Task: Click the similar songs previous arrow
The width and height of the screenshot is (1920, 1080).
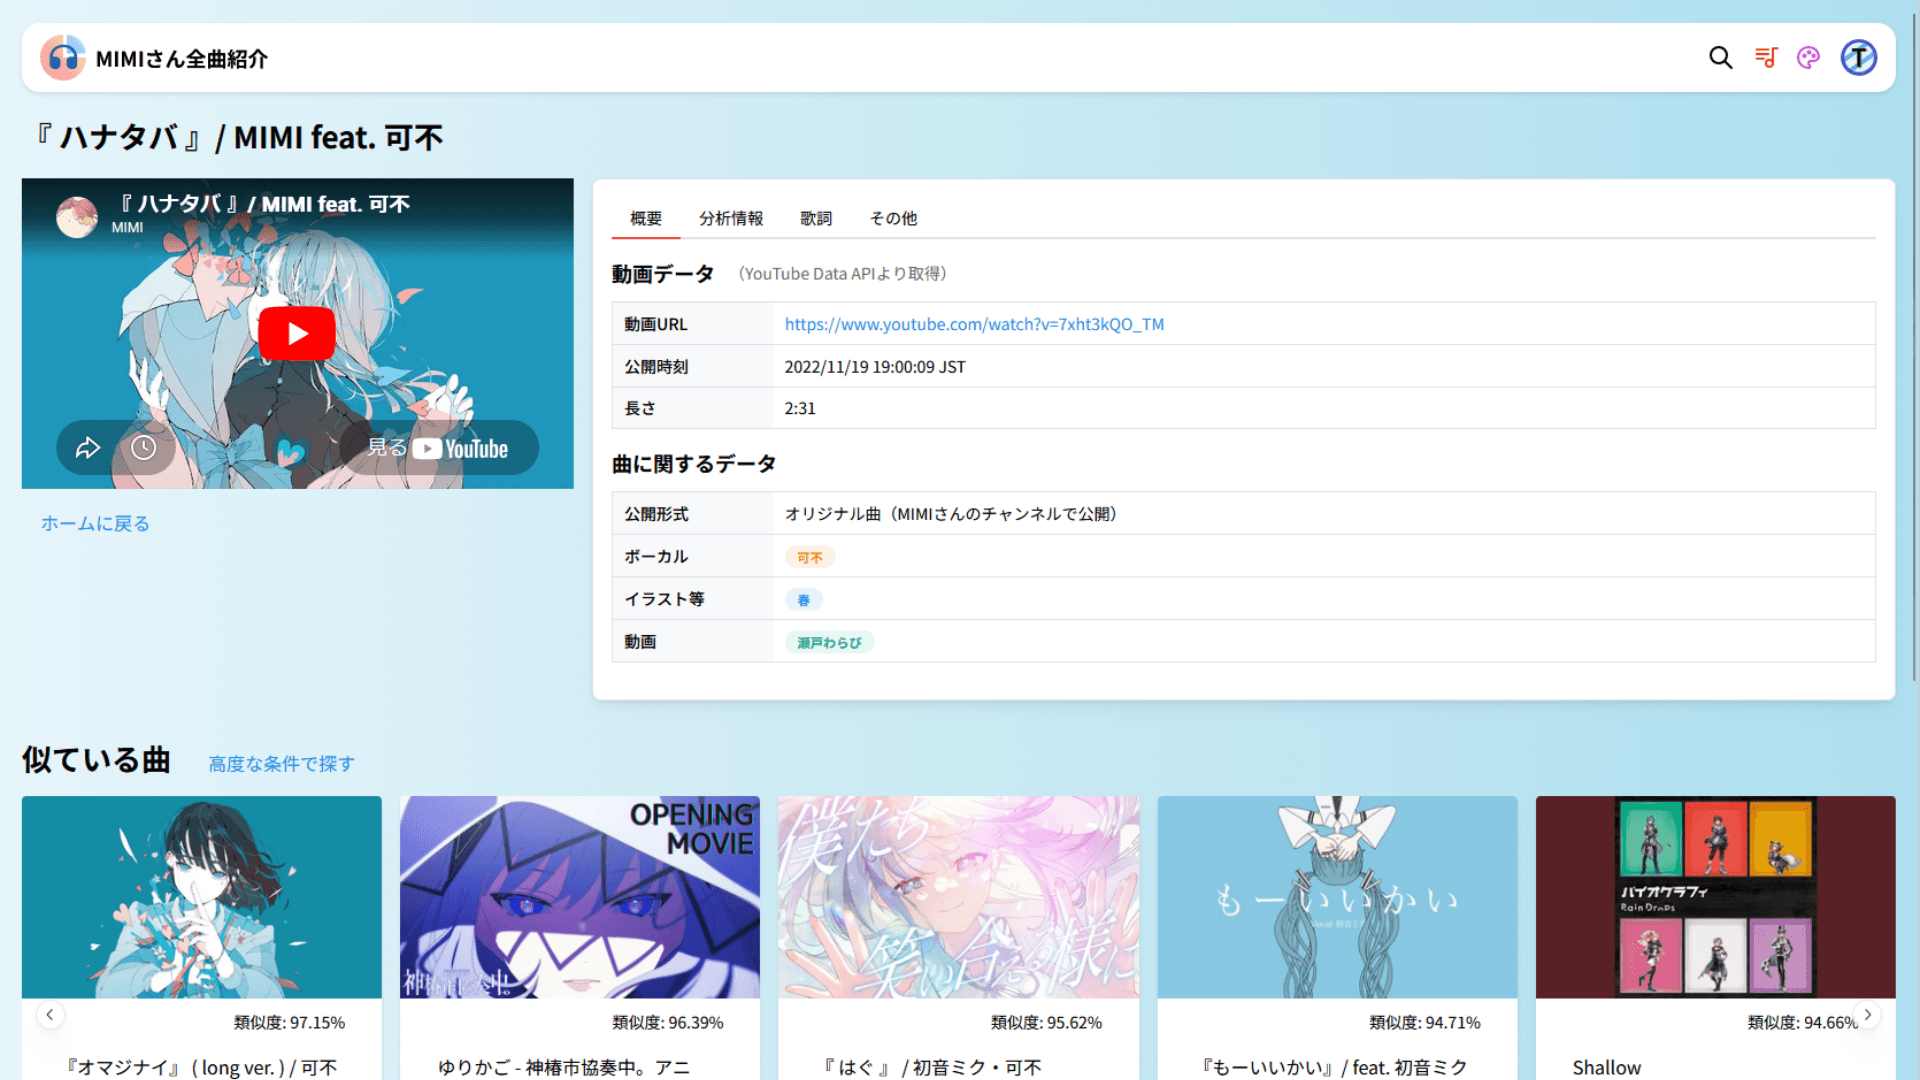Action: pos(51,1013)
